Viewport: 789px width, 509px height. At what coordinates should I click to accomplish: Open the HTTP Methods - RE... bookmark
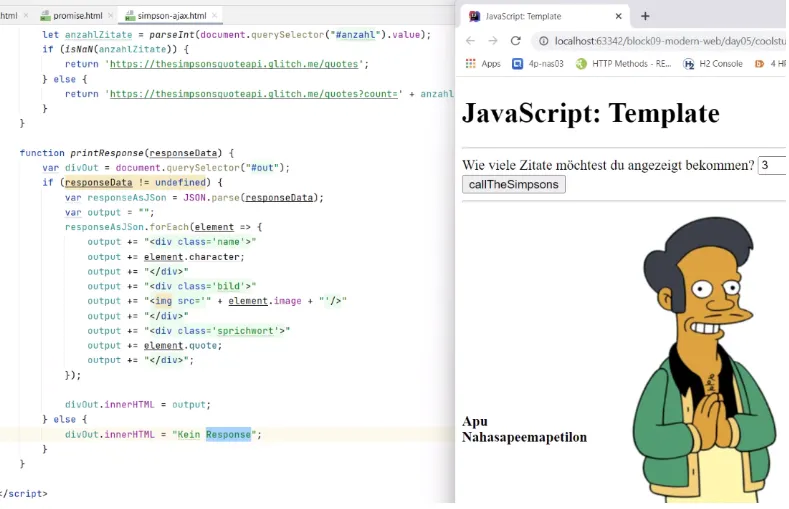(x=623, y=63)
